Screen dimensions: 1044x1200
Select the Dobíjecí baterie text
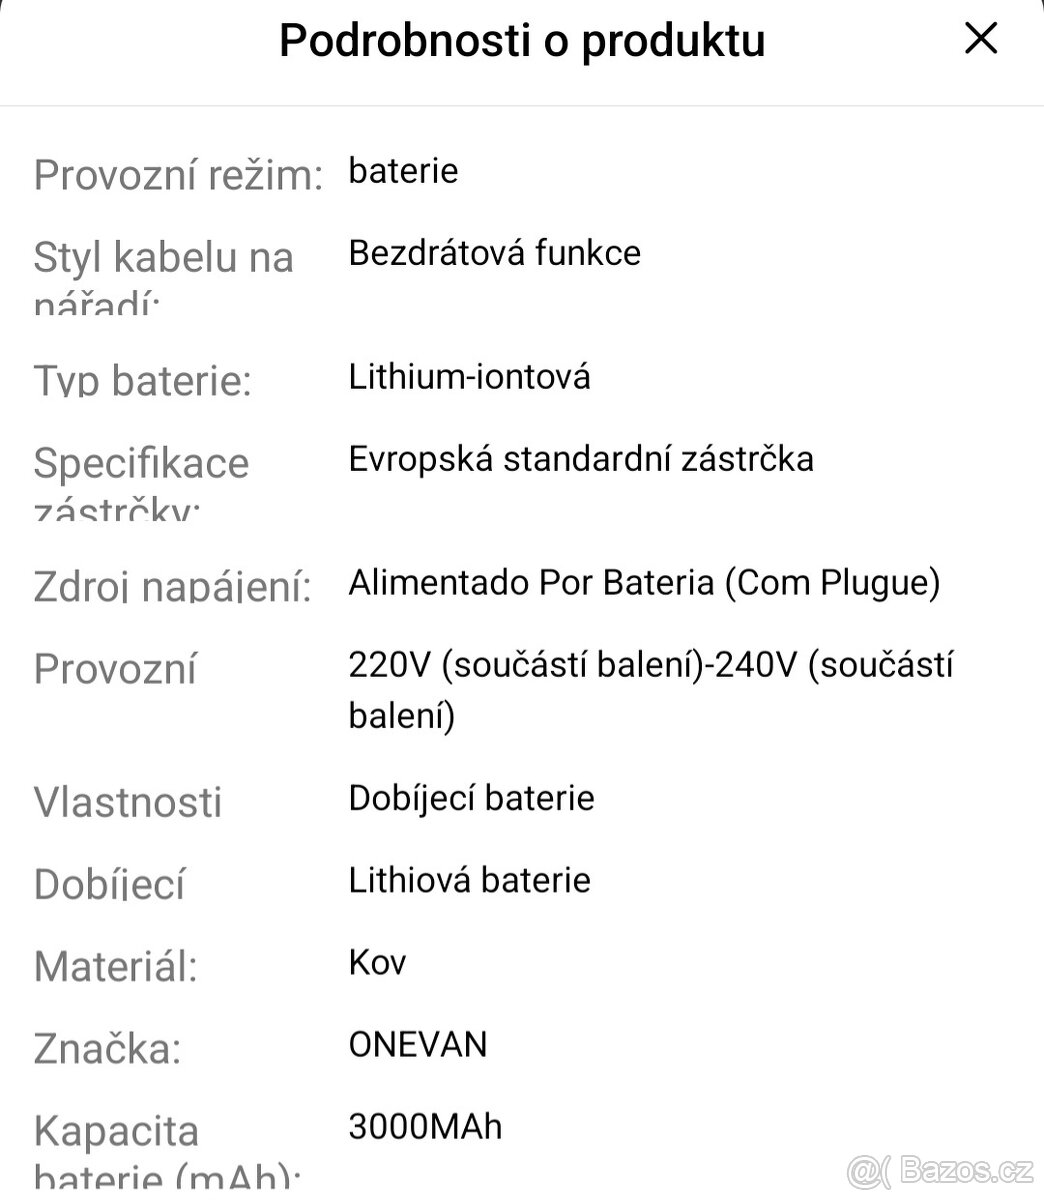[471, 797]
